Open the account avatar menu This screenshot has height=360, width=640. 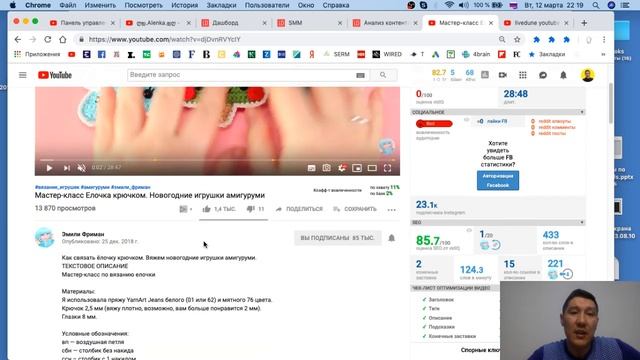(x=588, y=75)
